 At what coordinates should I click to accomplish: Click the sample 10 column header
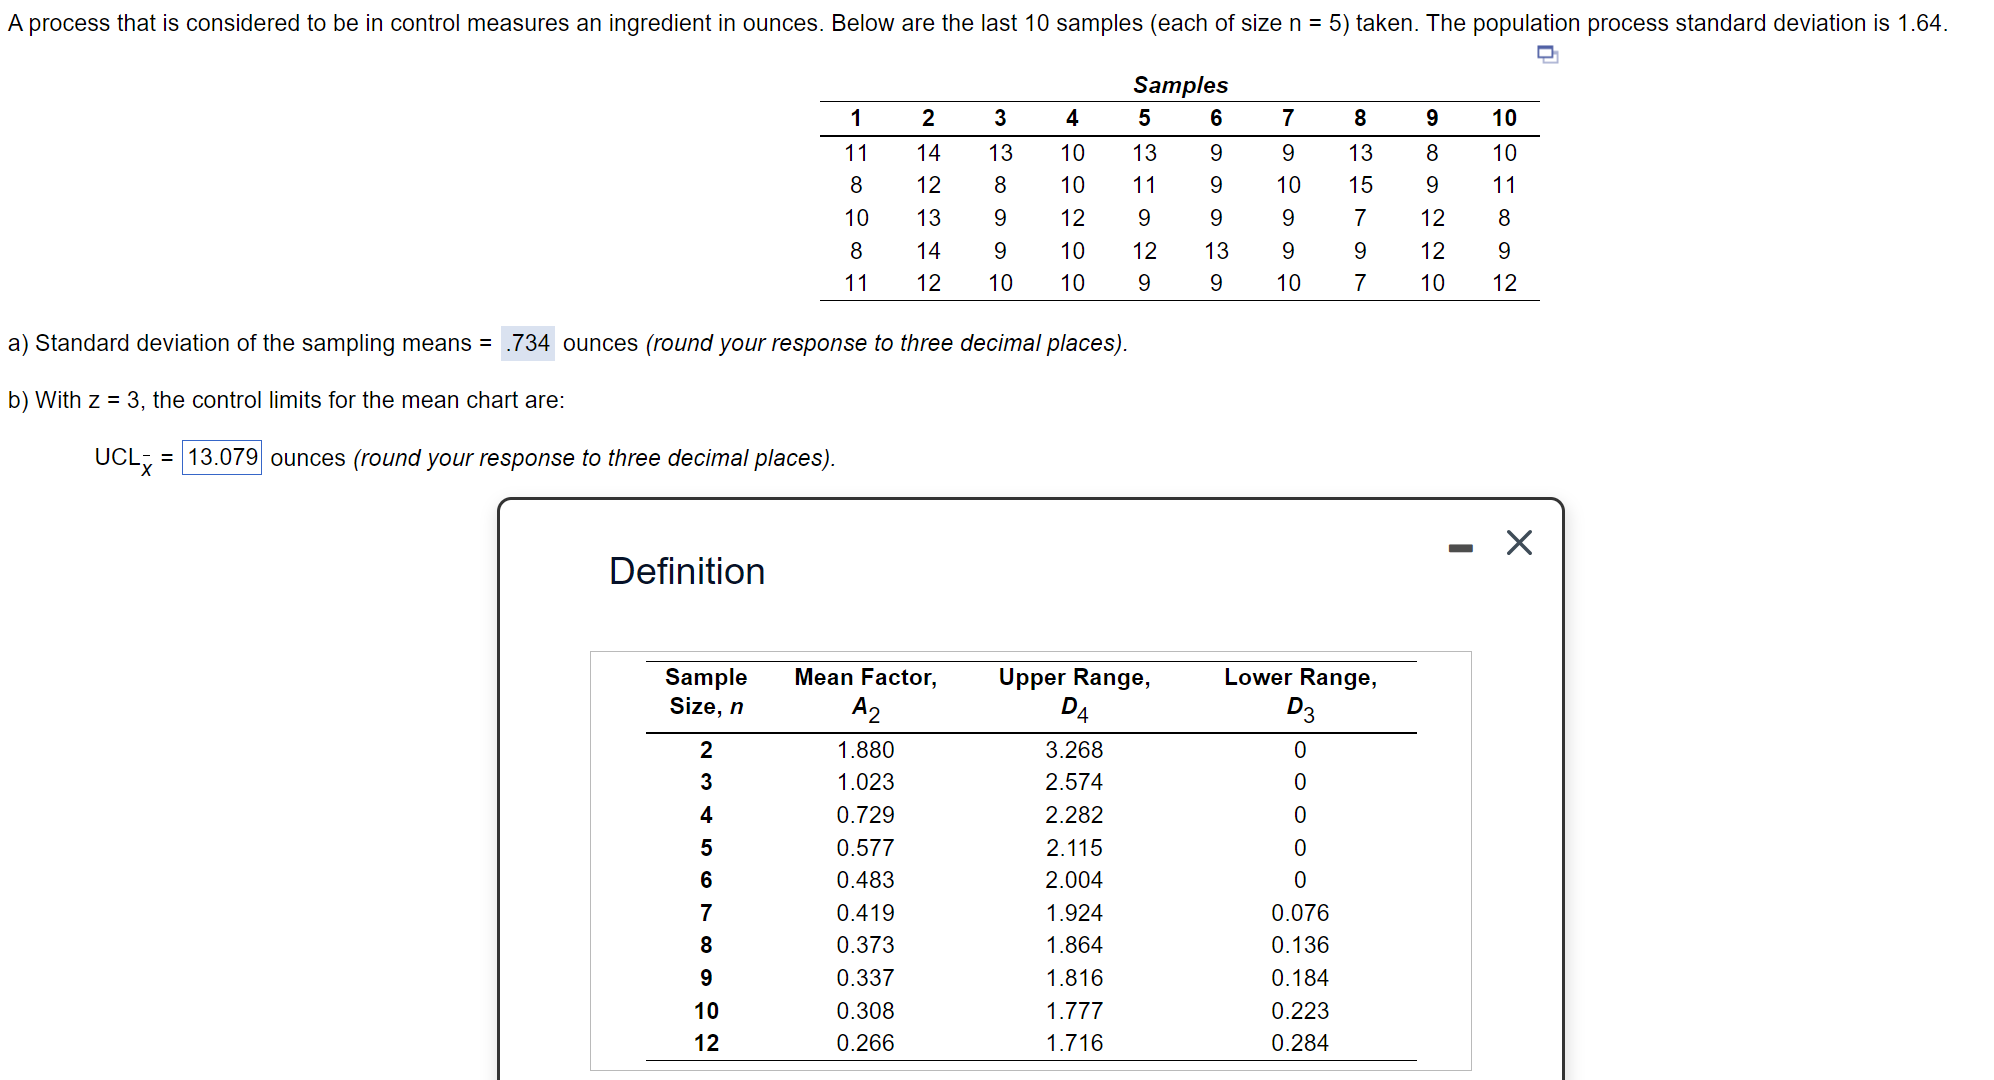(x=1504, y=118)
